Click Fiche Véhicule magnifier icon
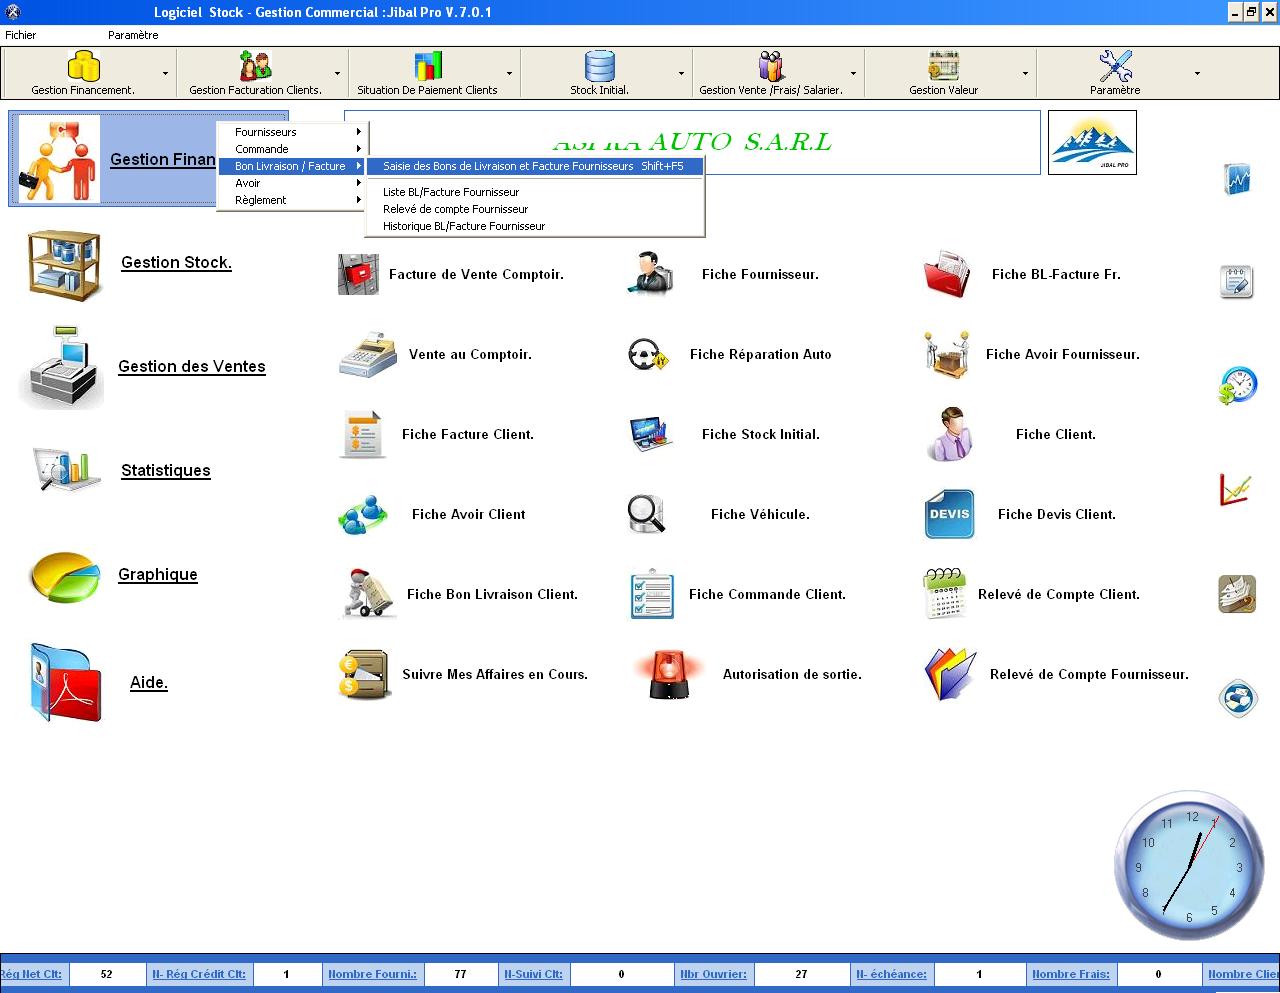The width and height of the screenshot is (1280, 993). [x=646, y=514]
